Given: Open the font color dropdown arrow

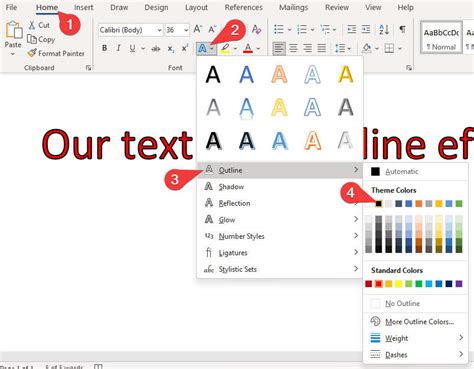Looking at the screenshot, I should pyautogui.click(x=258, y=49).
